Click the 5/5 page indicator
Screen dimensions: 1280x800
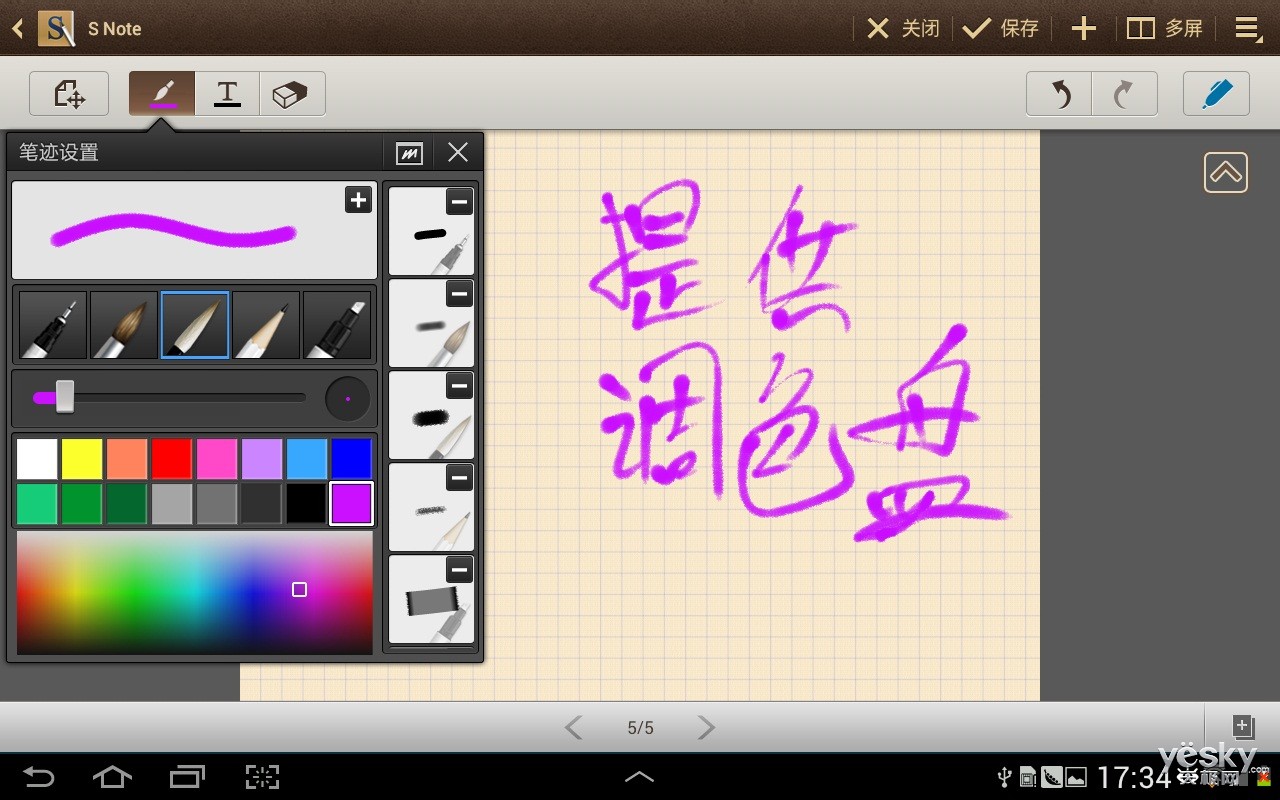point(640,728)
